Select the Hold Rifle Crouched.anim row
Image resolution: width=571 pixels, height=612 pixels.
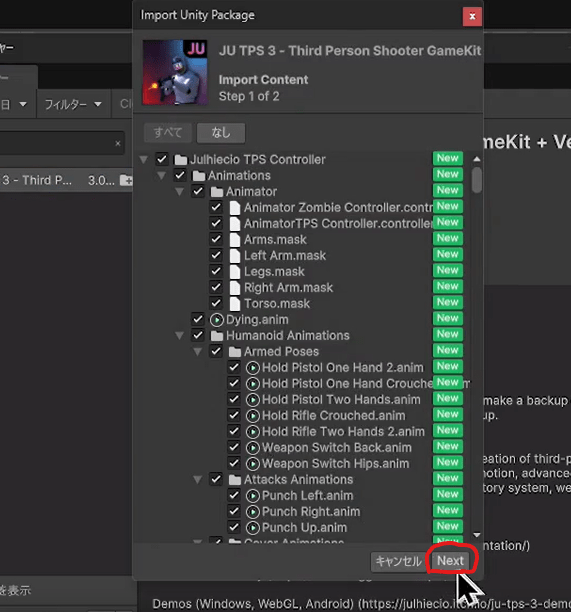[304, 416]
